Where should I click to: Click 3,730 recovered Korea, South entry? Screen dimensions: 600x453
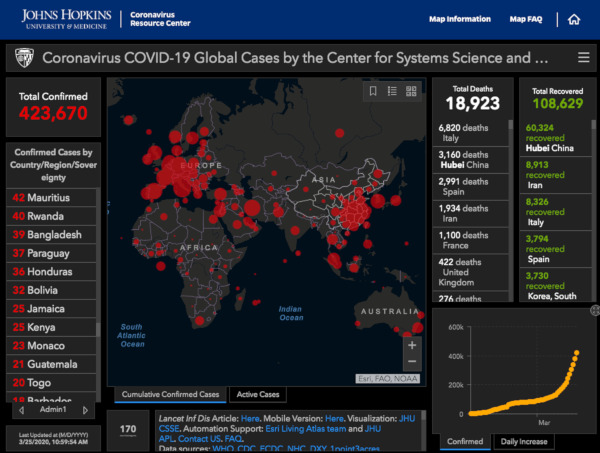[x=556, y=285]
